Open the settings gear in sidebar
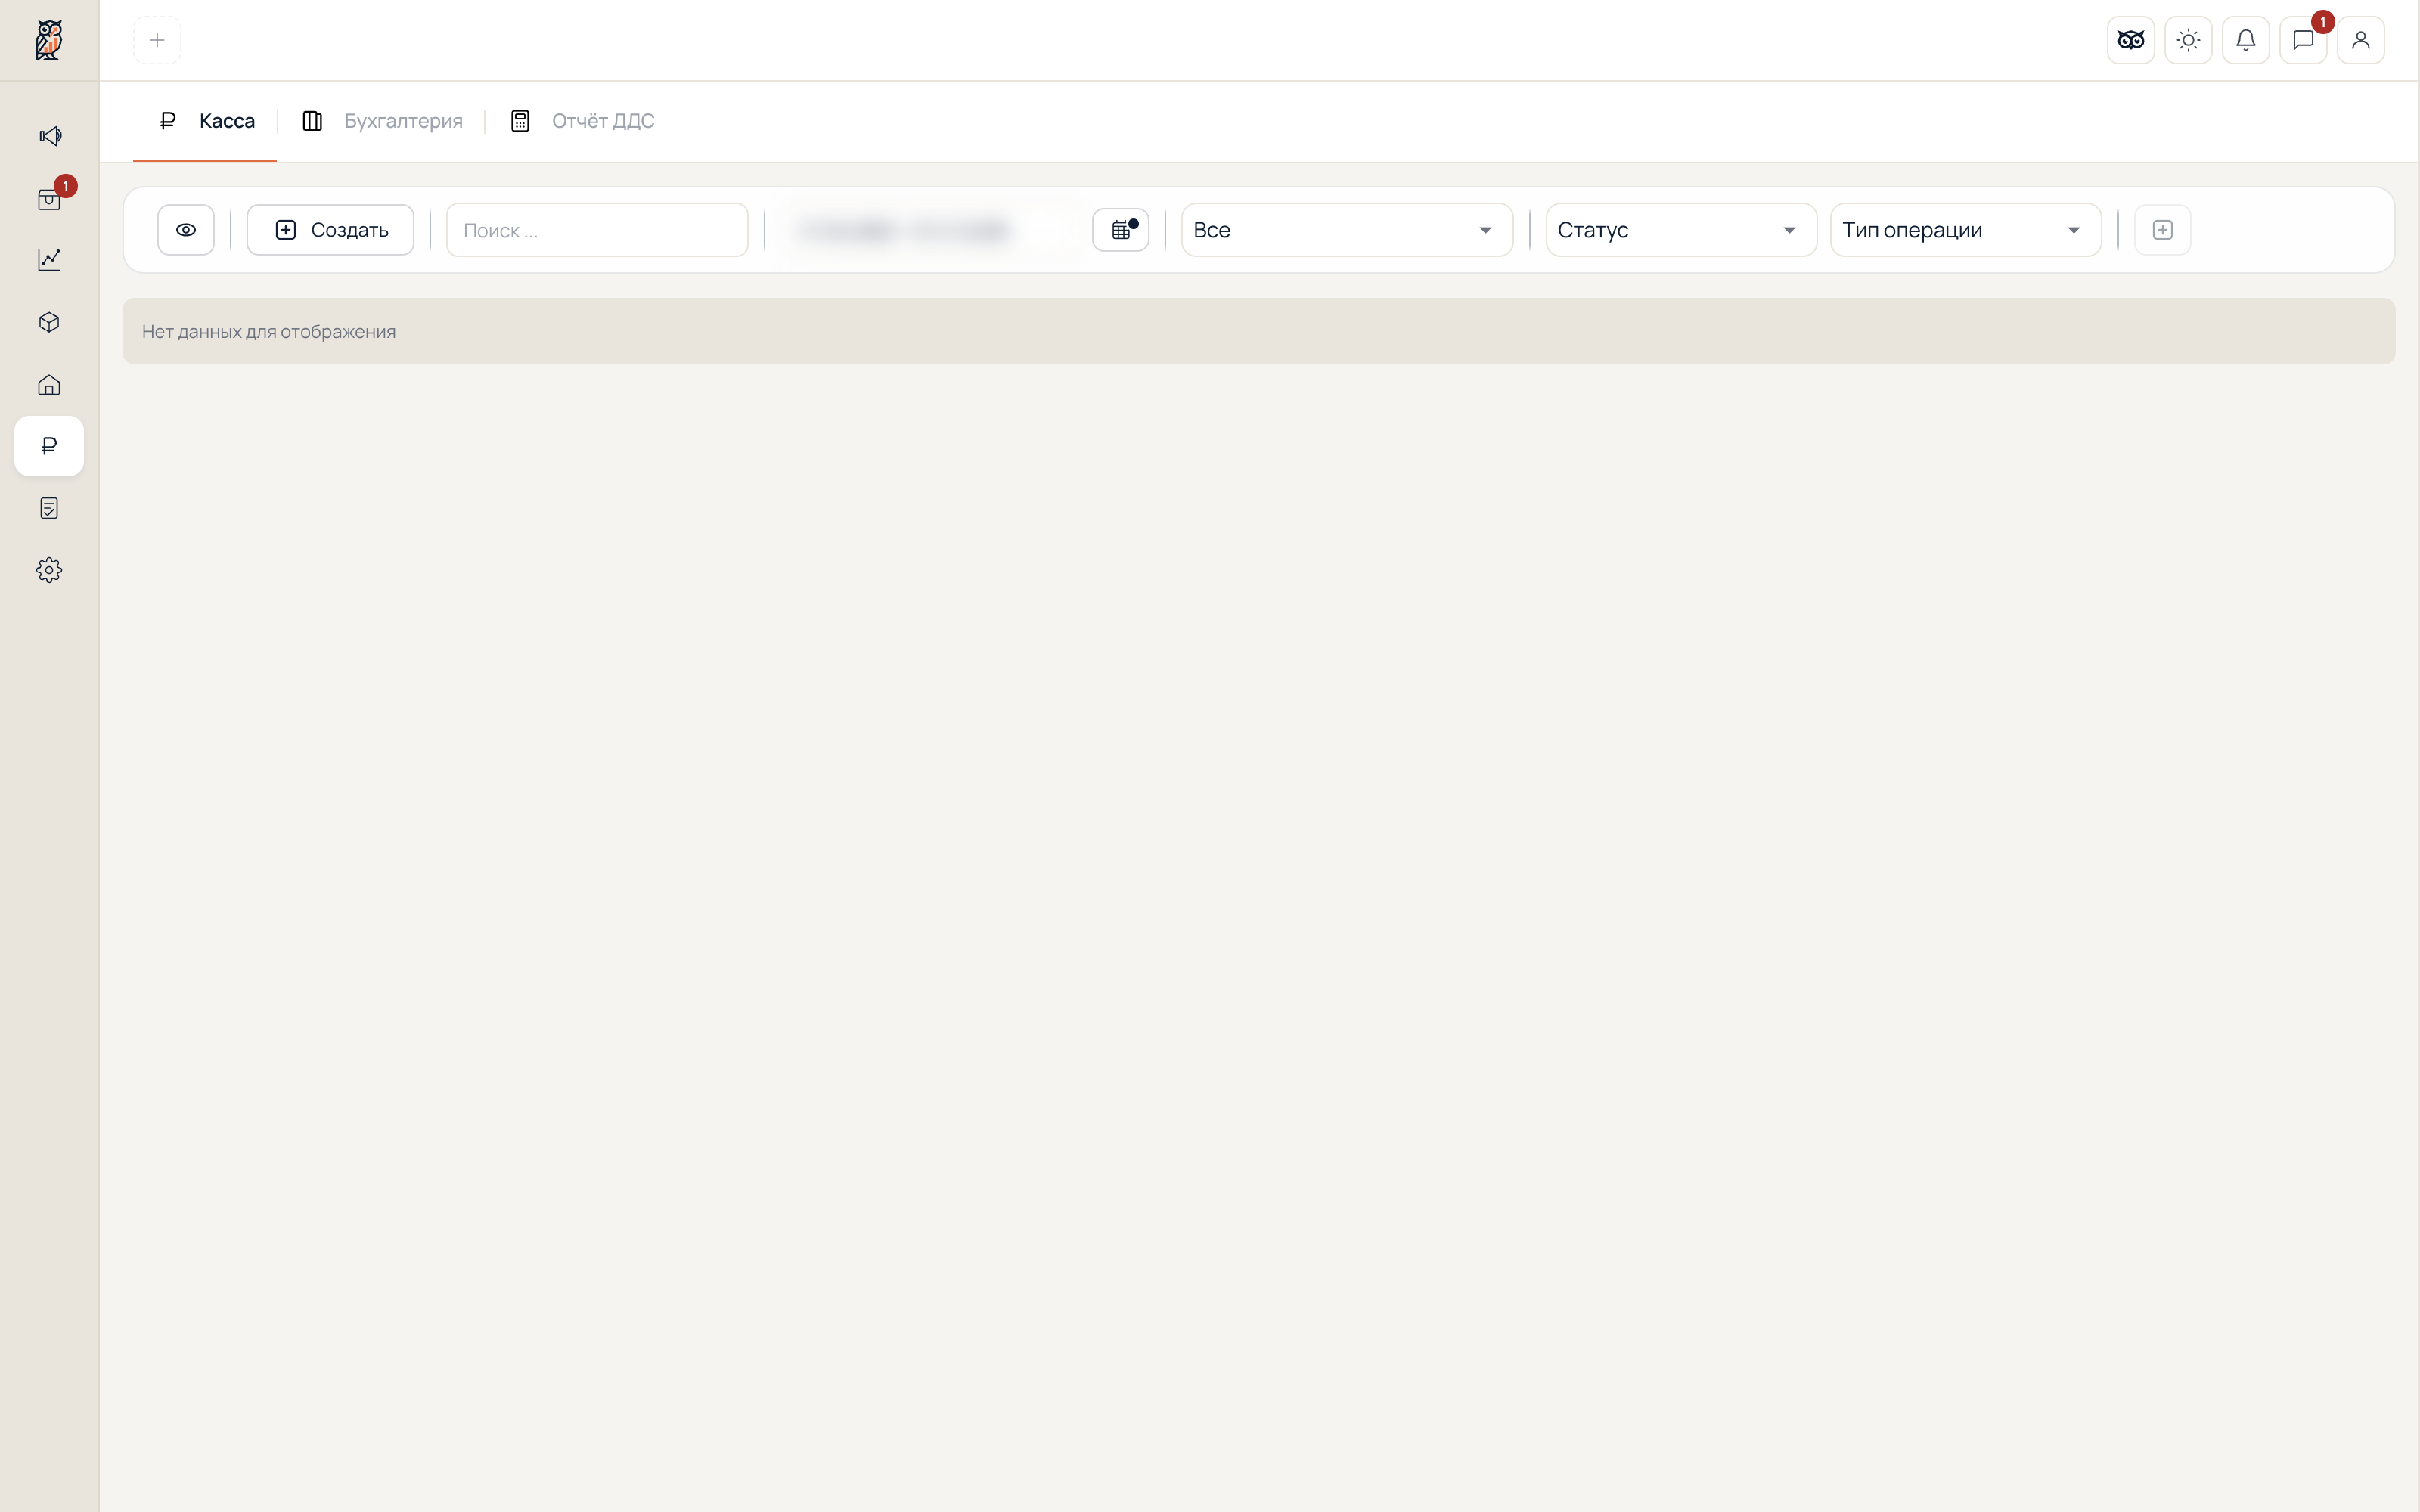The height and width of the screenshot is (1512, 2420). click(x=49, y=570)
